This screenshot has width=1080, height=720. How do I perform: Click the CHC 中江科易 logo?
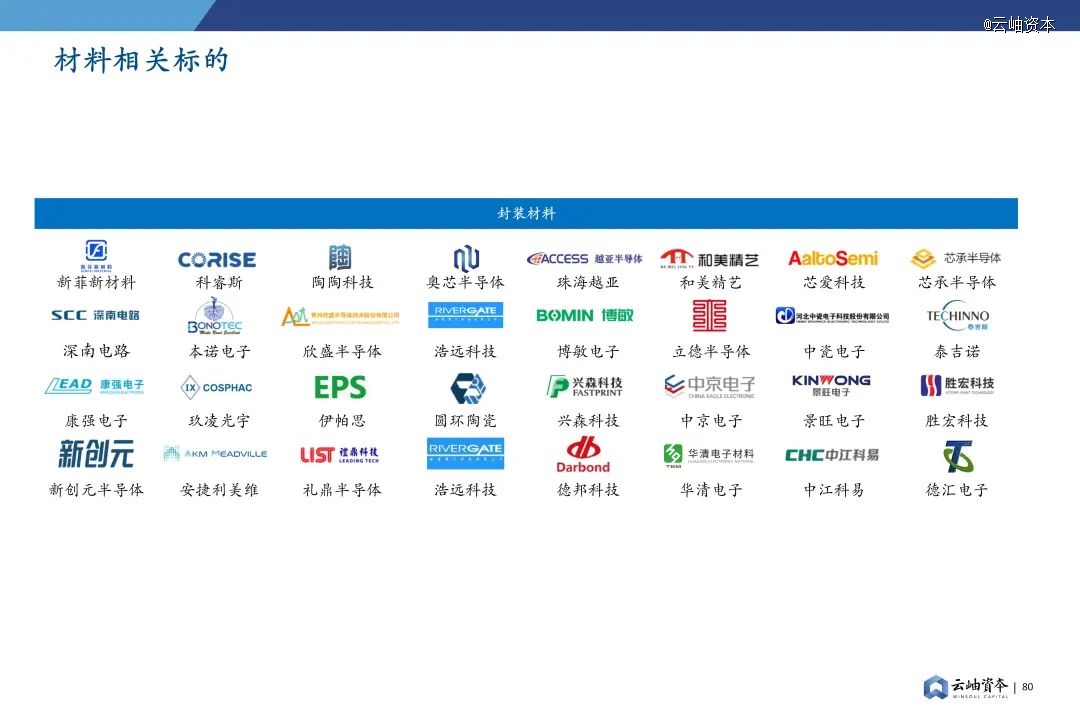832,455
